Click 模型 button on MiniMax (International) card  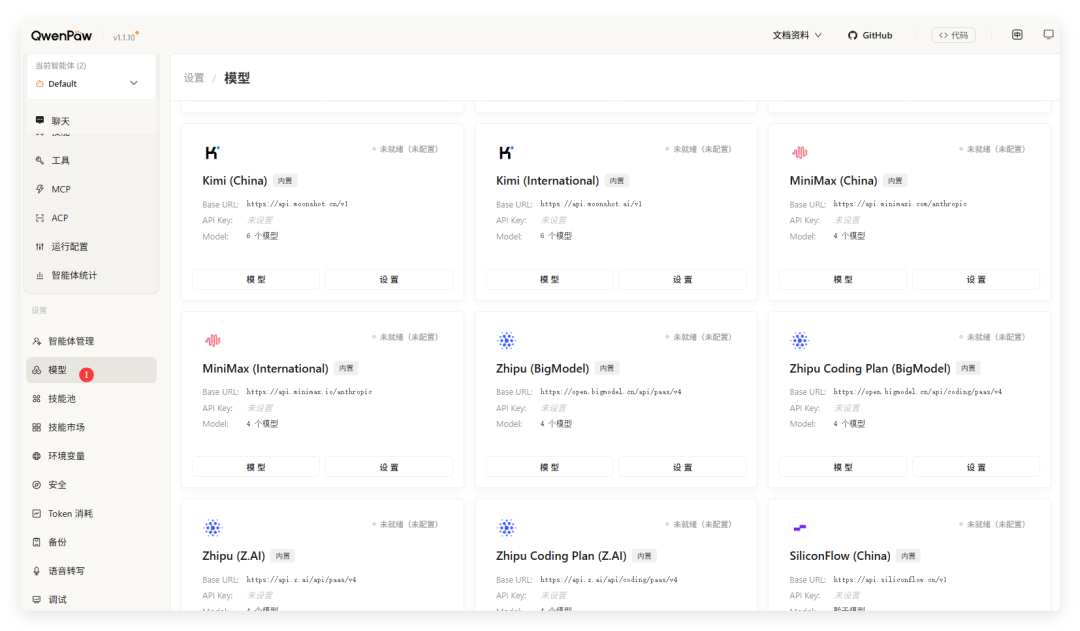(x=256, y=467)
